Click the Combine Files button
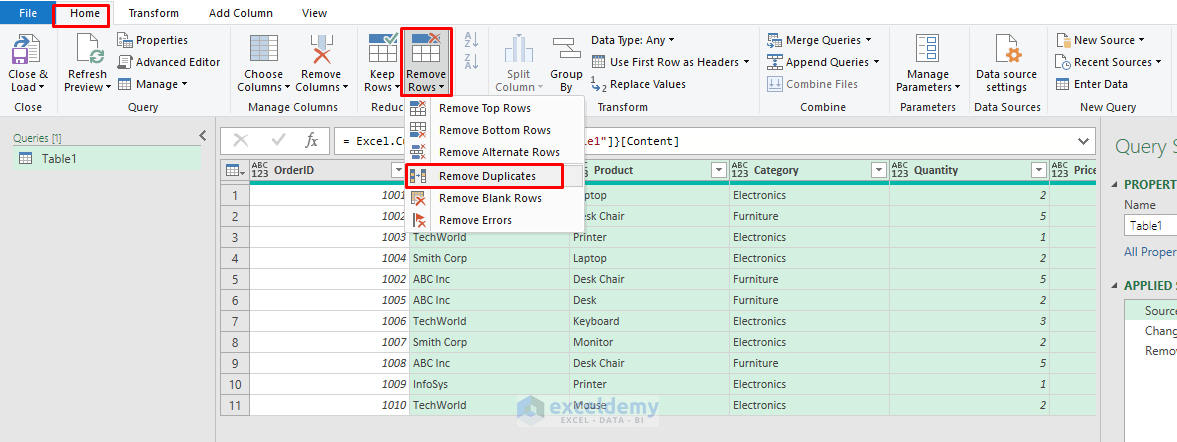The image size is (1177, 442). click(x=812, y=84)
